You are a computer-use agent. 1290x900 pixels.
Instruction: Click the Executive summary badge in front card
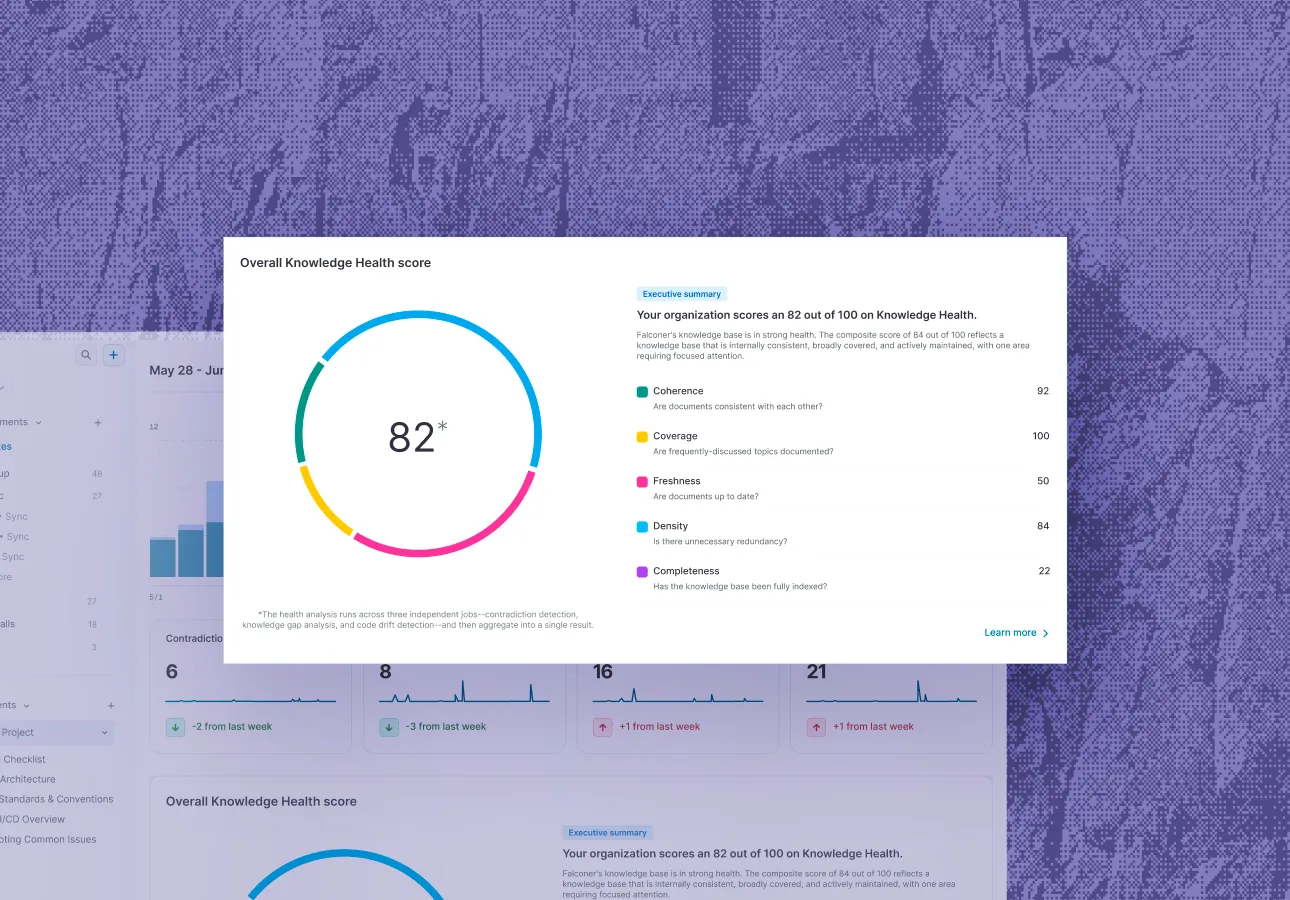682,294
